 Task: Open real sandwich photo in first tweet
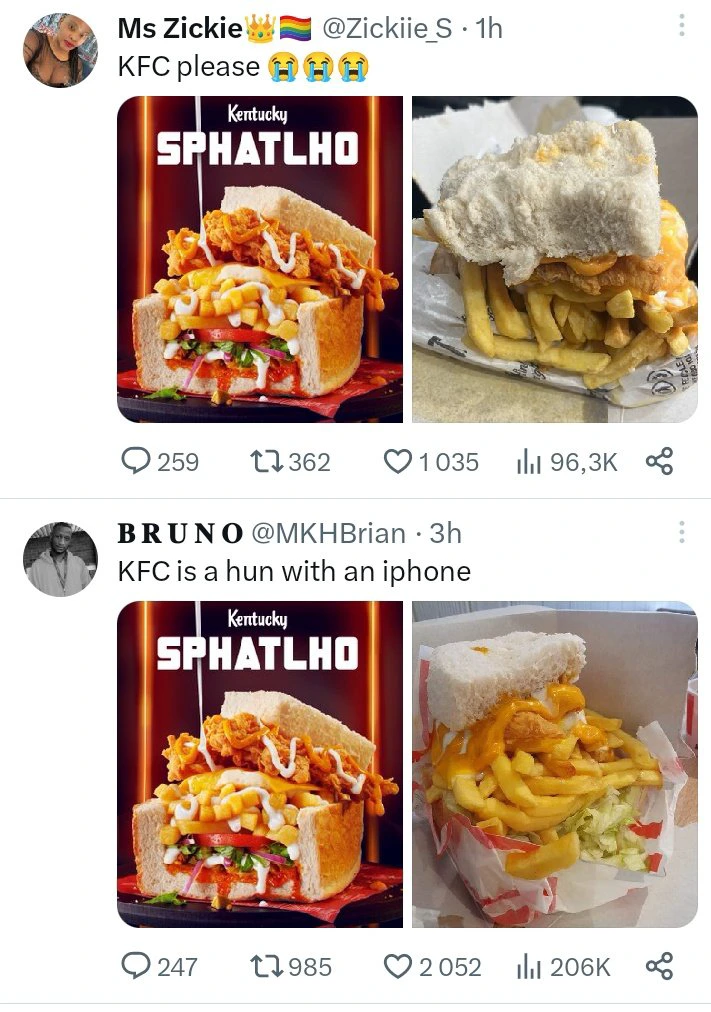coord(555,259)
